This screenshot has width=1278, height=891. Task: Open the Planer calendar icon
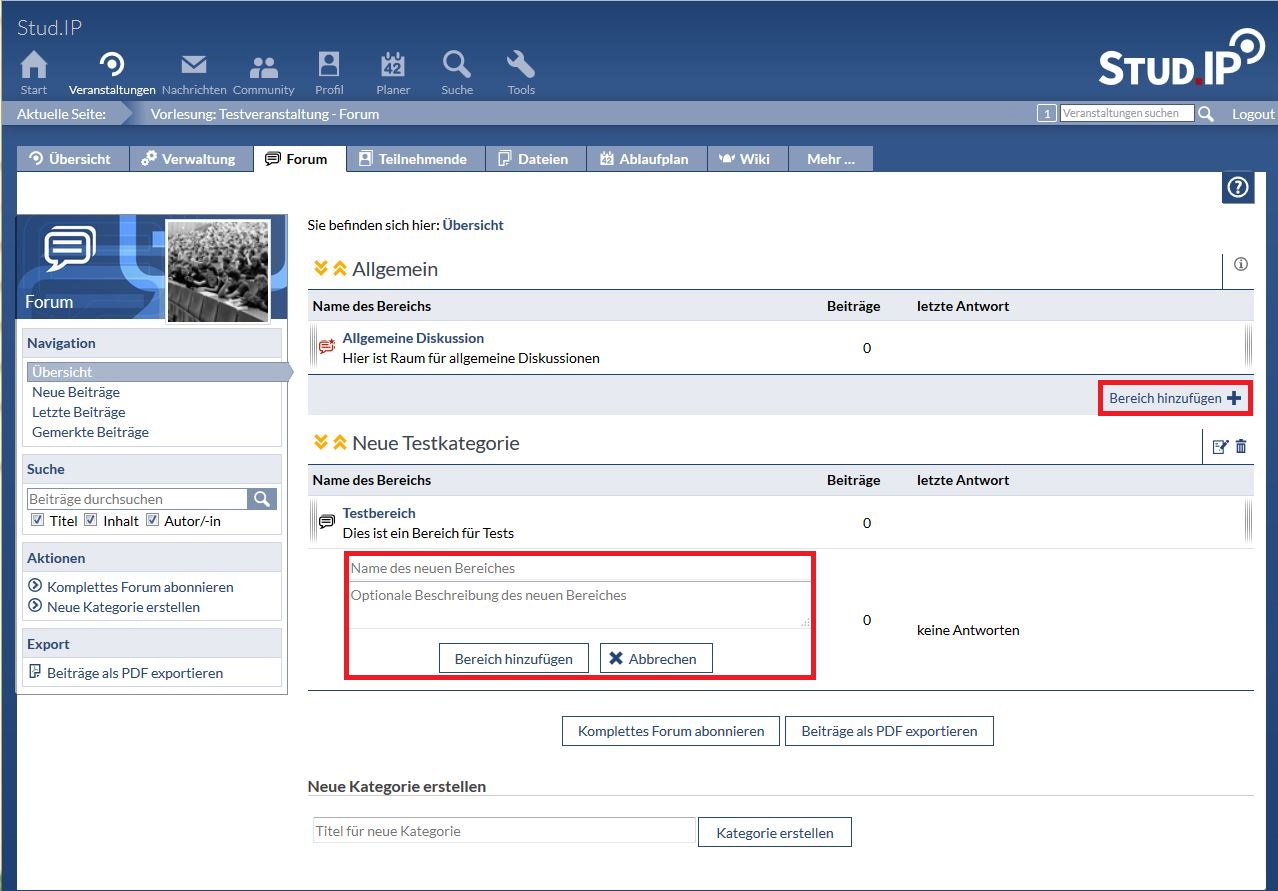(x=393, y=66)
